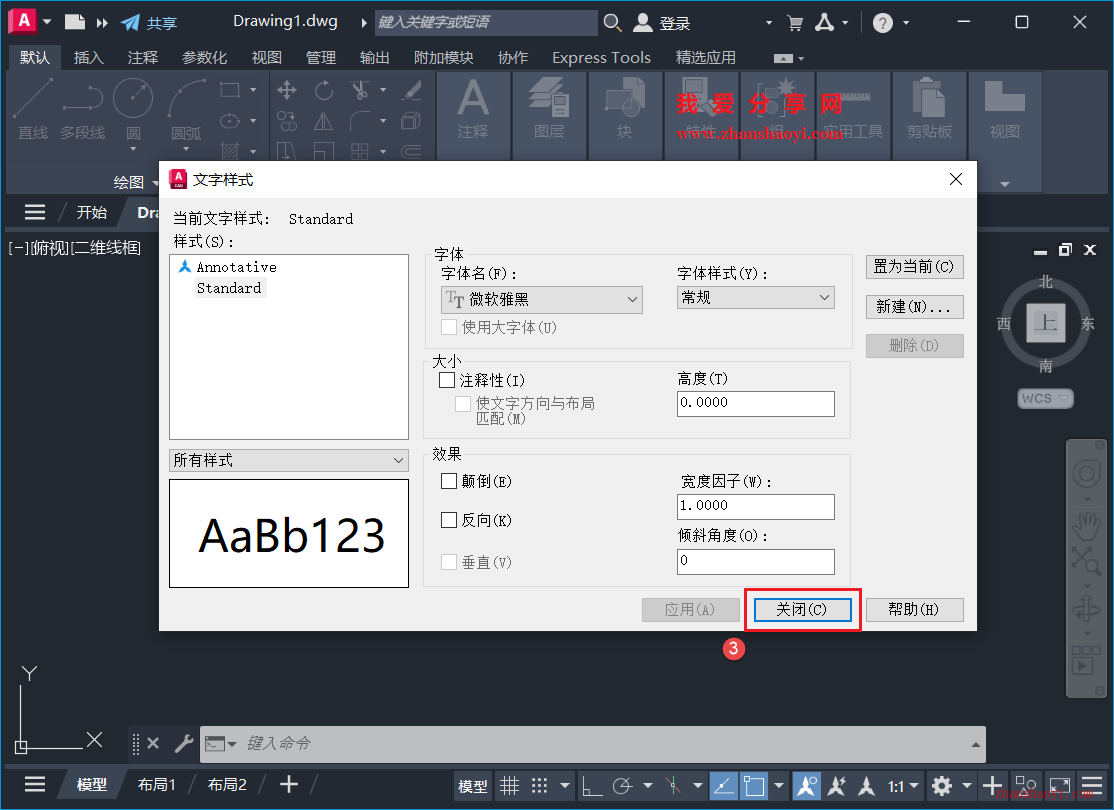Viewport: 1114px width, 810px height.
Task: Check match text orientation to layout checkbox
Action: click(x=463, y=404)
